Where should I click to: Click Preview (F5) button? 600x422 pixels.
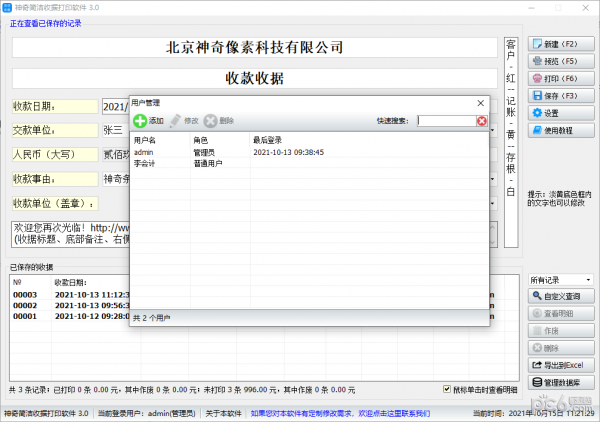pyautogui.click(x=561, y=61)
